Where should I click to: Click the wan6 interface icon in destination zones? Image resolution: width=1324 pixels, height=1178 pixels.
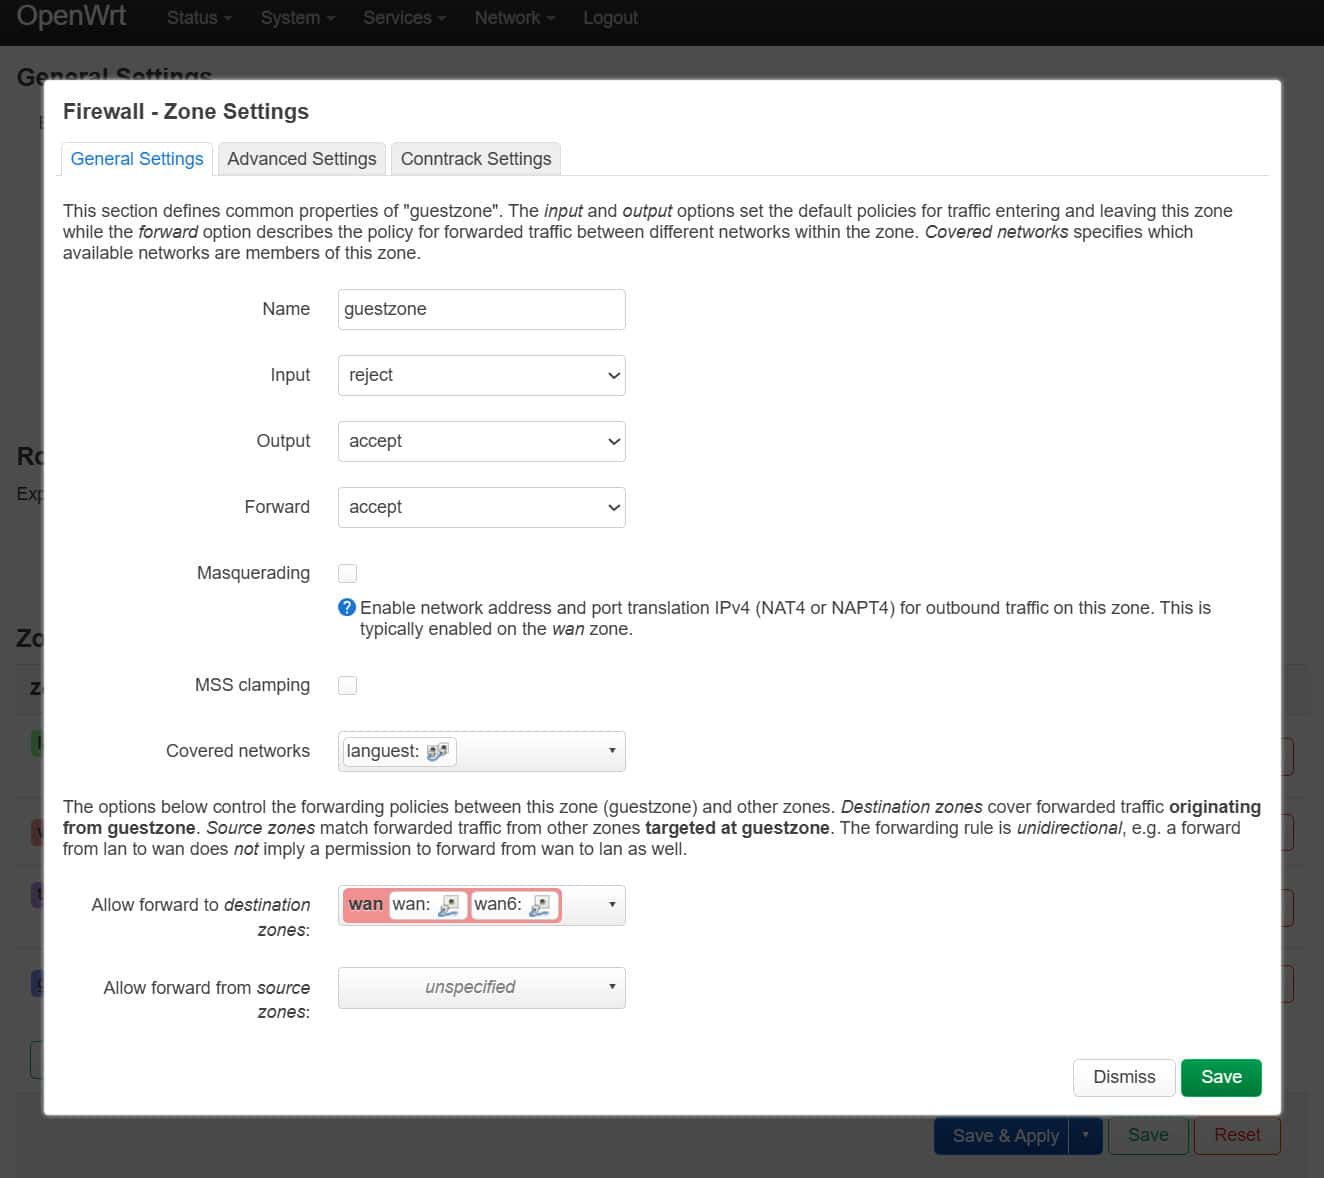pos(540,905)
